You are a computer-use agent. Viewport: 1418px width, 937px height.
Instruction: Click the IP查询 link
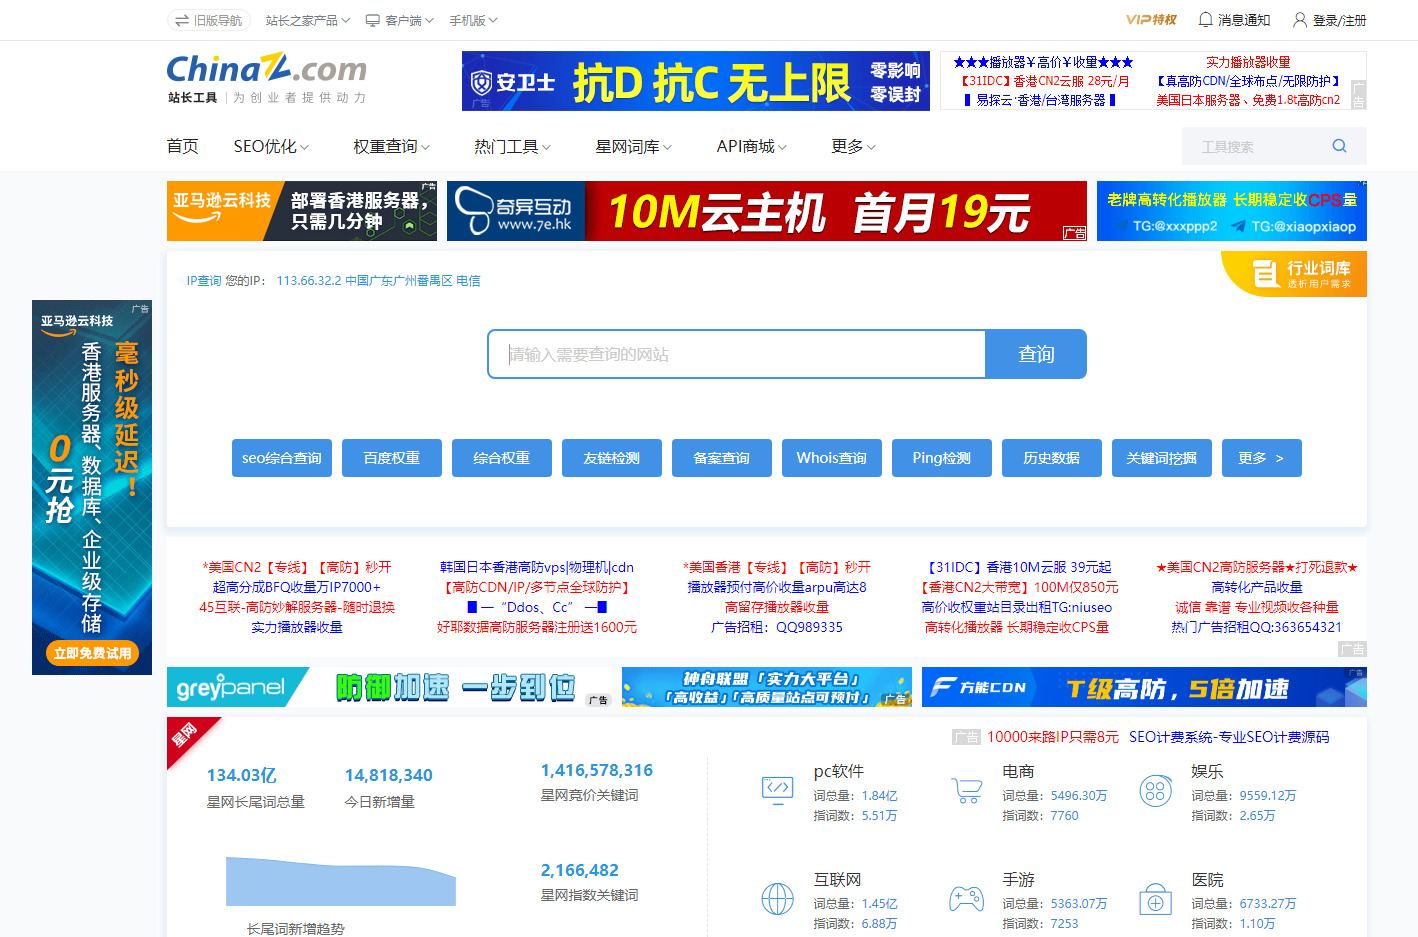(x=204, y=281)
